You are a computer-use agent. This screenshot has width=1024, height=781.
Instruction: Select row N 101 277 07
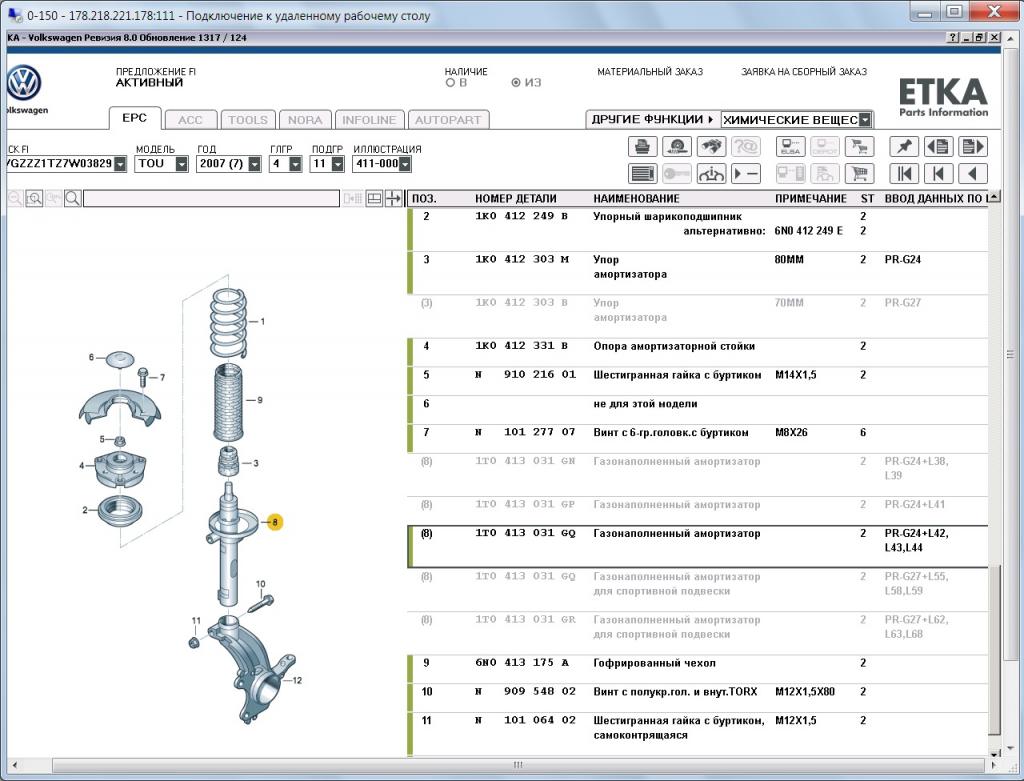click(697, 438)
